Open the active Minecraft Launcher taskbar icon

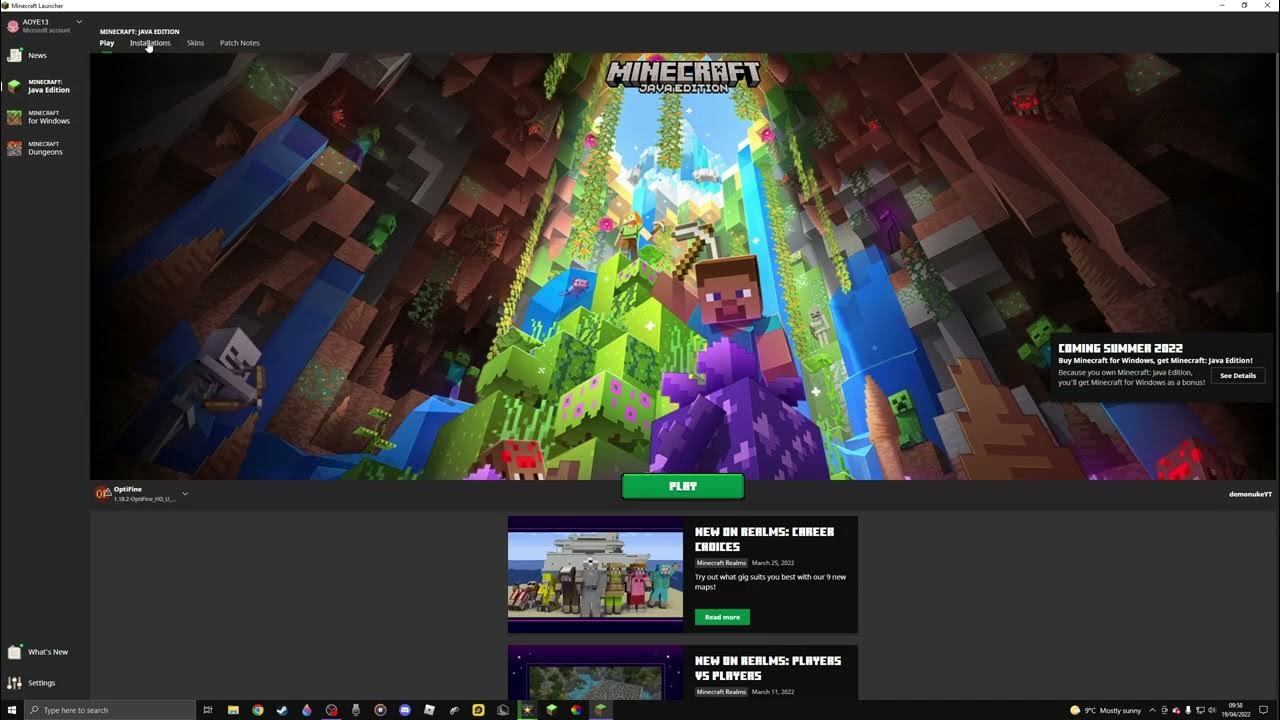(x=600, y=710)
